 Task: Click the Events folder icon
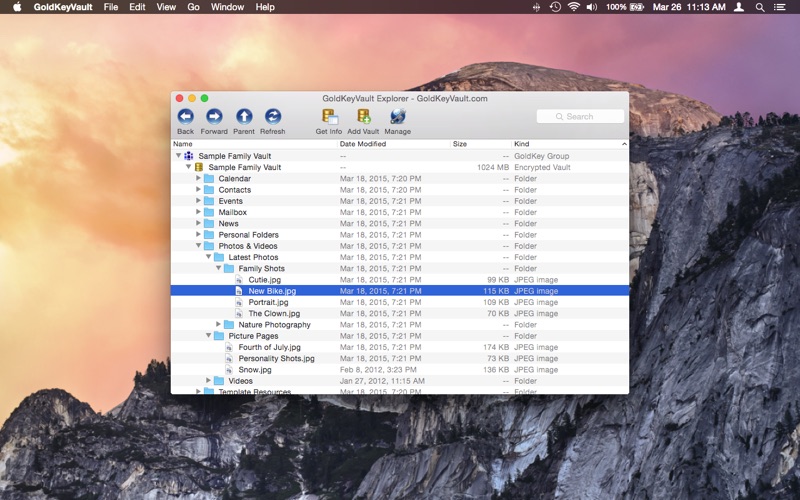tap(209, 201)
